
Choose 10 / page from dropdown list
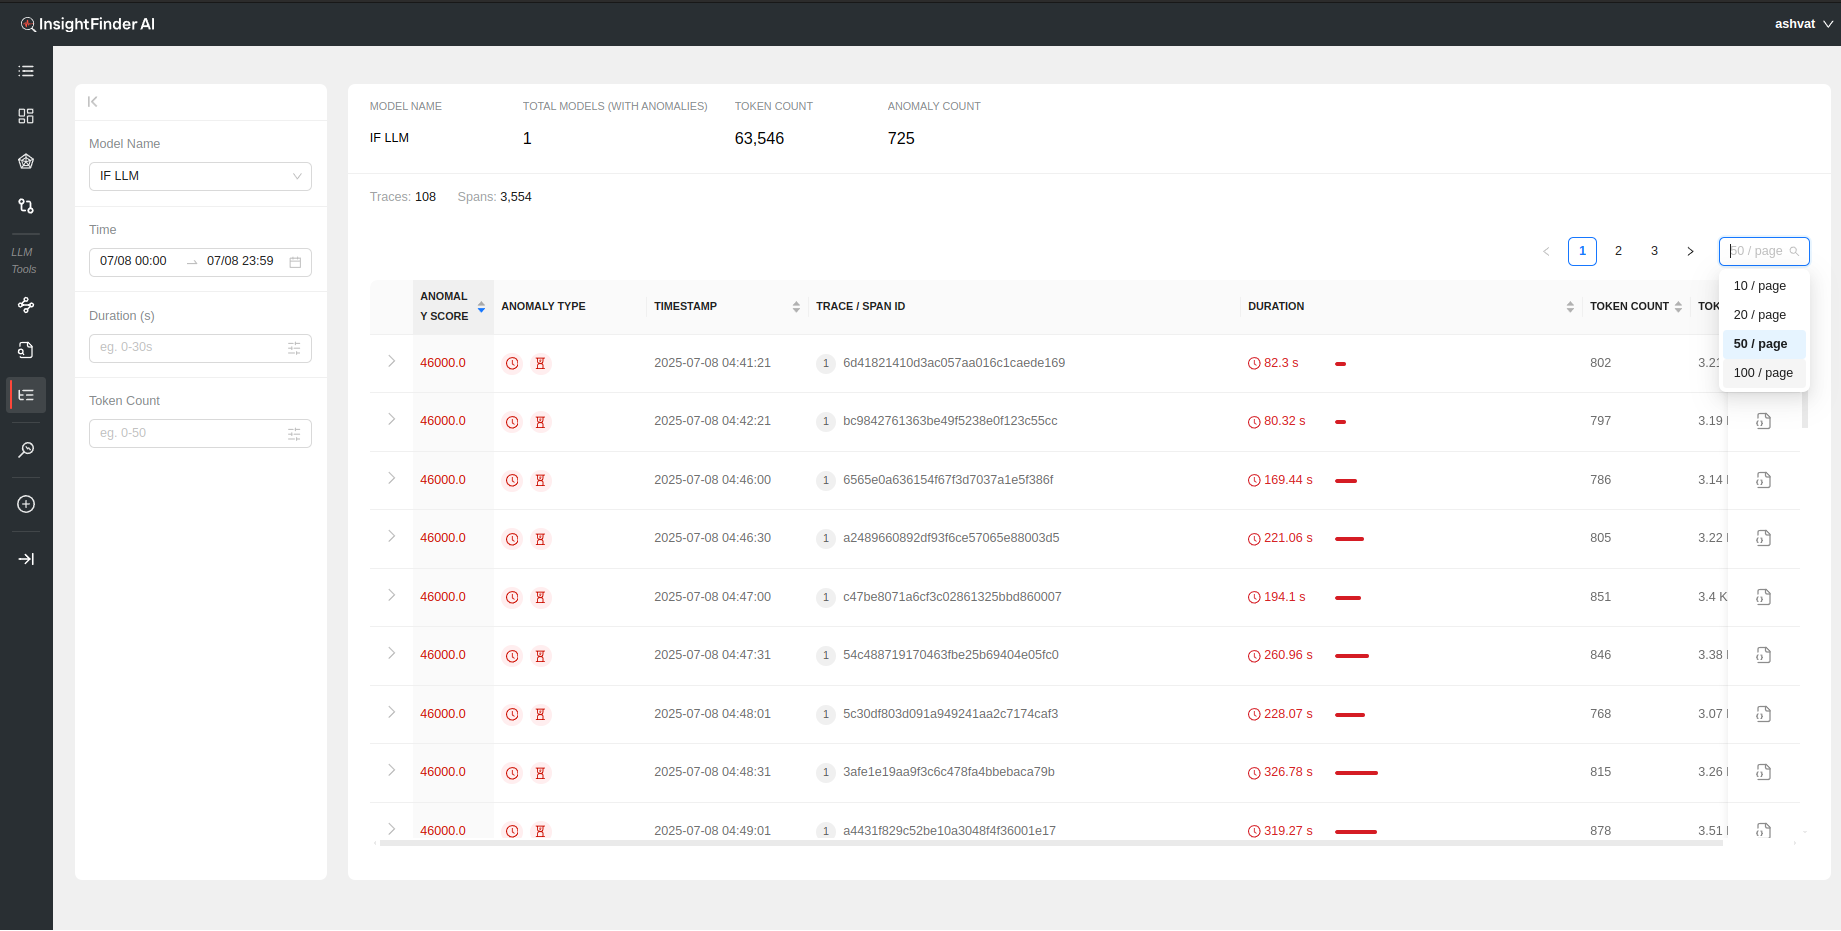tap(1759, 286)
